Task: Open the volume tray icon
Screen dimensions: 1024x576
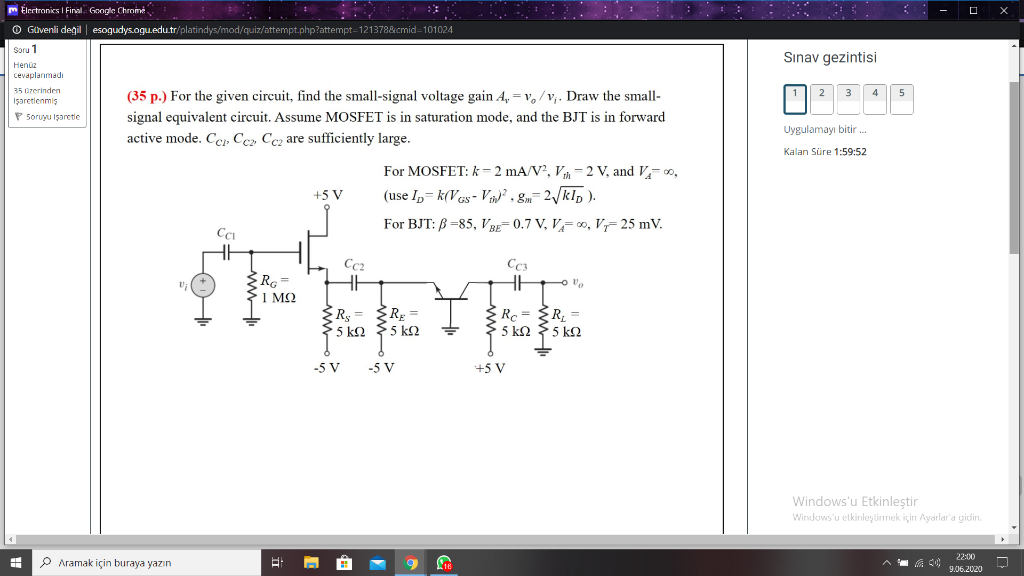Action: [x=935, y=562]
